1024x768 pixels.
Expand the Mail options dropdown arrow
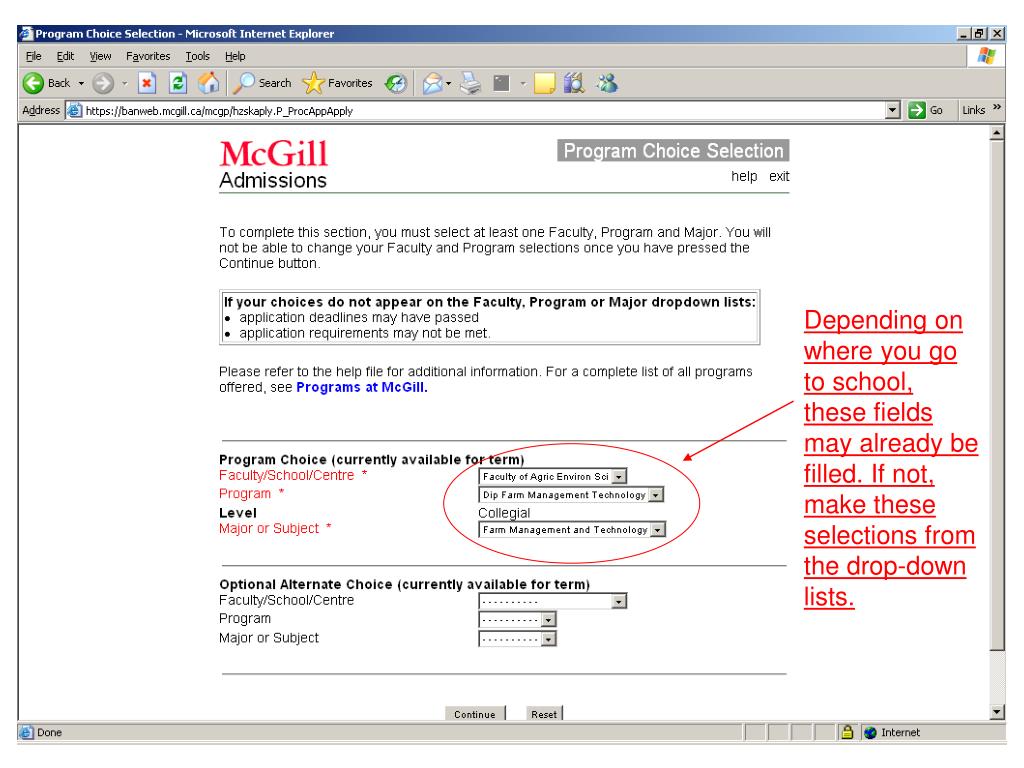coord(449,84)
